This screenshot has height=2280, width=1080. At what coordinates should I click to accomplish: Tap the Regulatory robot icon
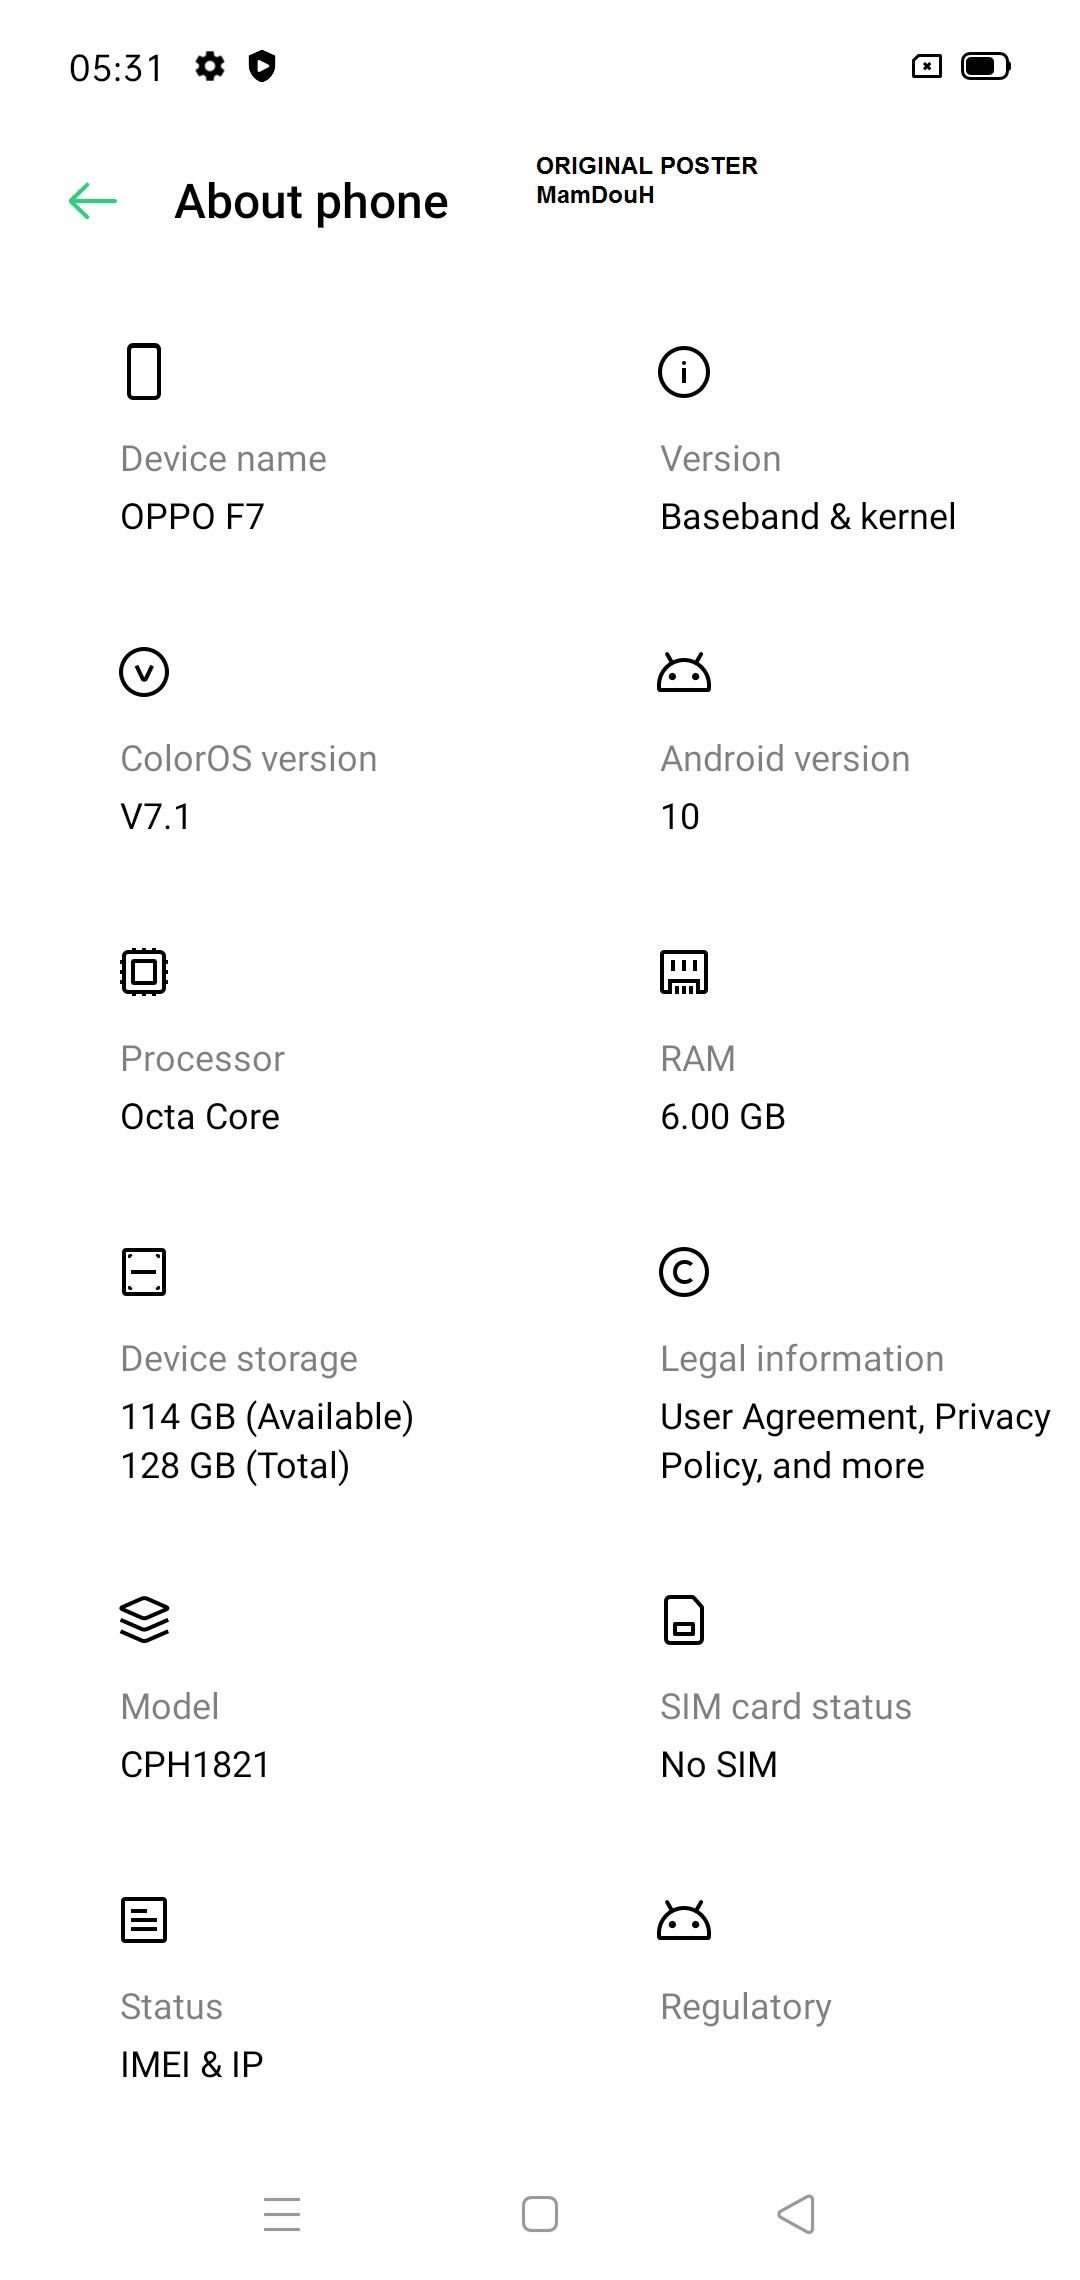684,1920
